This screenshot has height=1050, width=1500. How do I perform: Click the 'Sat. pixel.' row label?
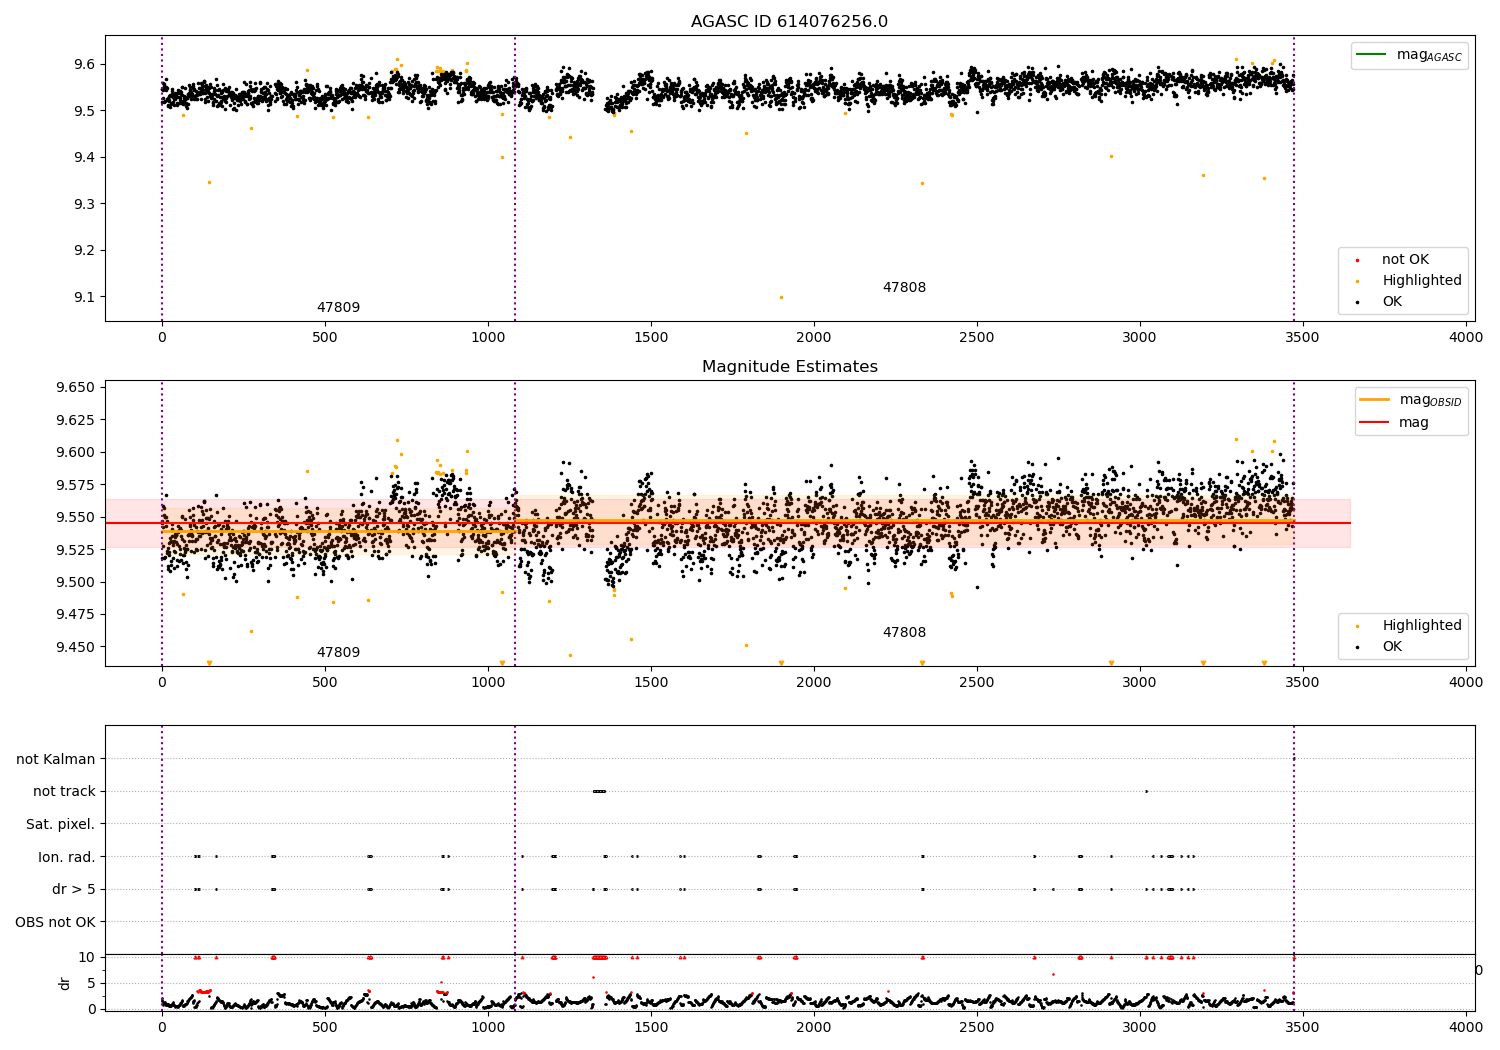tap(61, 824)
